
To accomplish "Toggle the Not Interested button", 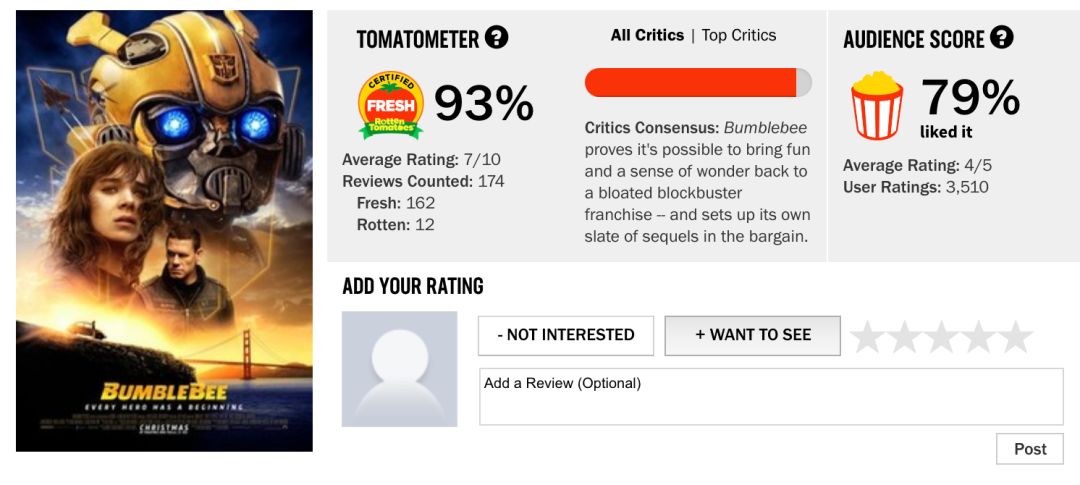I will [x=566, y=335].
